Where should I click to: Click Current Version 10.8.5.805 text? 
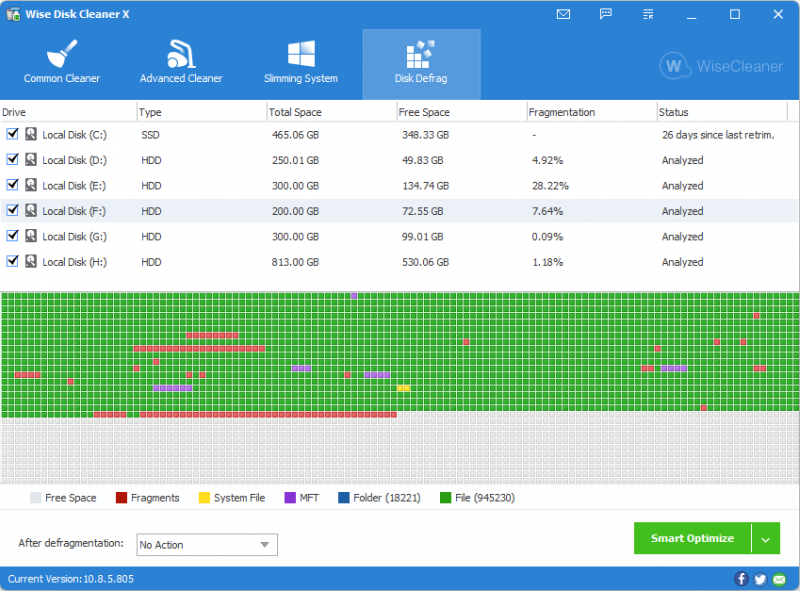pyautogui.click(x=70, y=579)
